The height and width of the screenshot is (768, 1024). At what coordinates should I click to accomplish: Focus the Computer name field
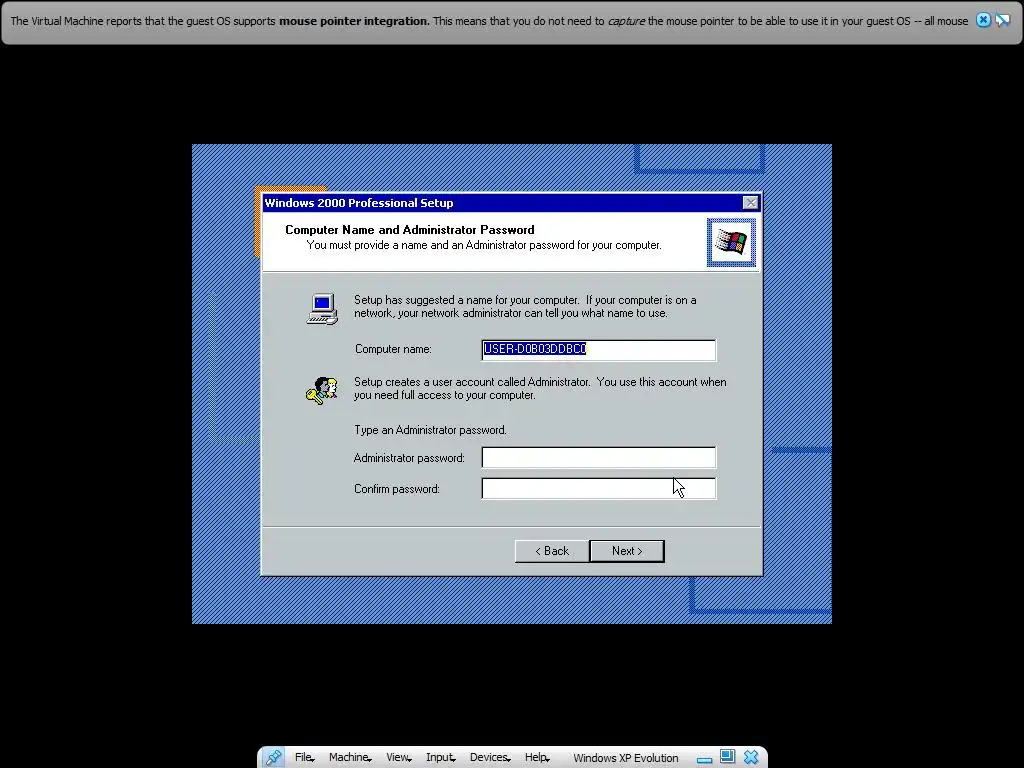599,349
